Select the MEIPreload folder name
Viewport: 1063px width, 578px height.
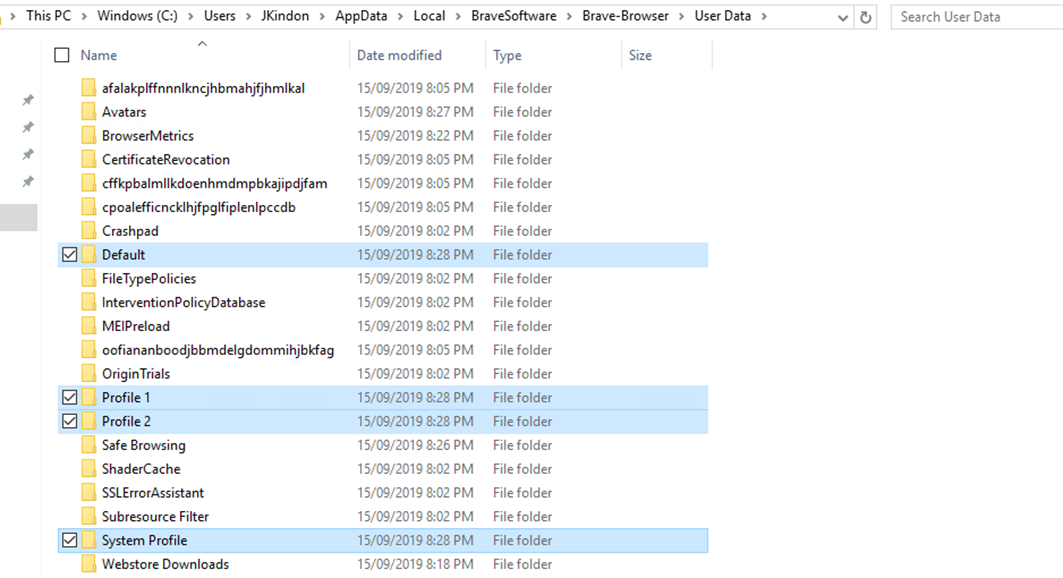tap(136, 326)
